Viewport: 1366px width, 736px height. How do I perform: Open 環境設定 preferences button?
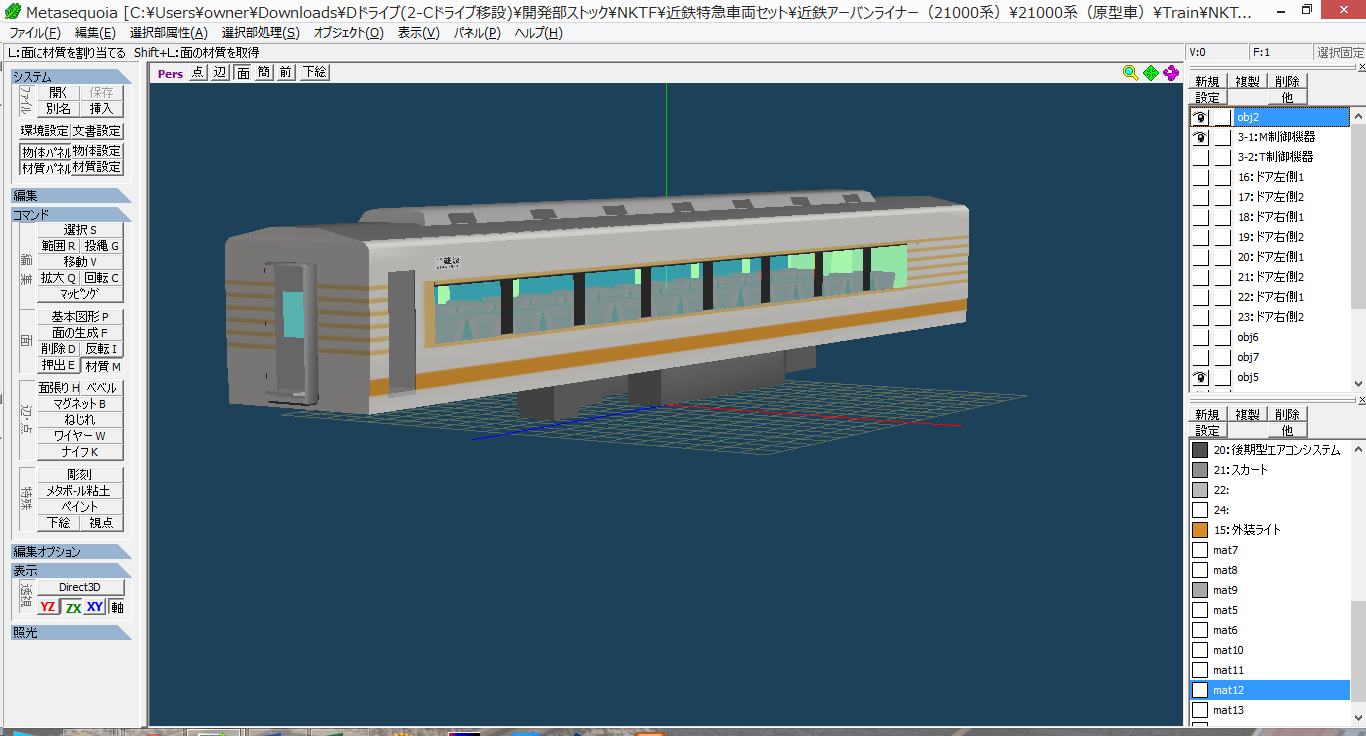[x=45, y=131]
